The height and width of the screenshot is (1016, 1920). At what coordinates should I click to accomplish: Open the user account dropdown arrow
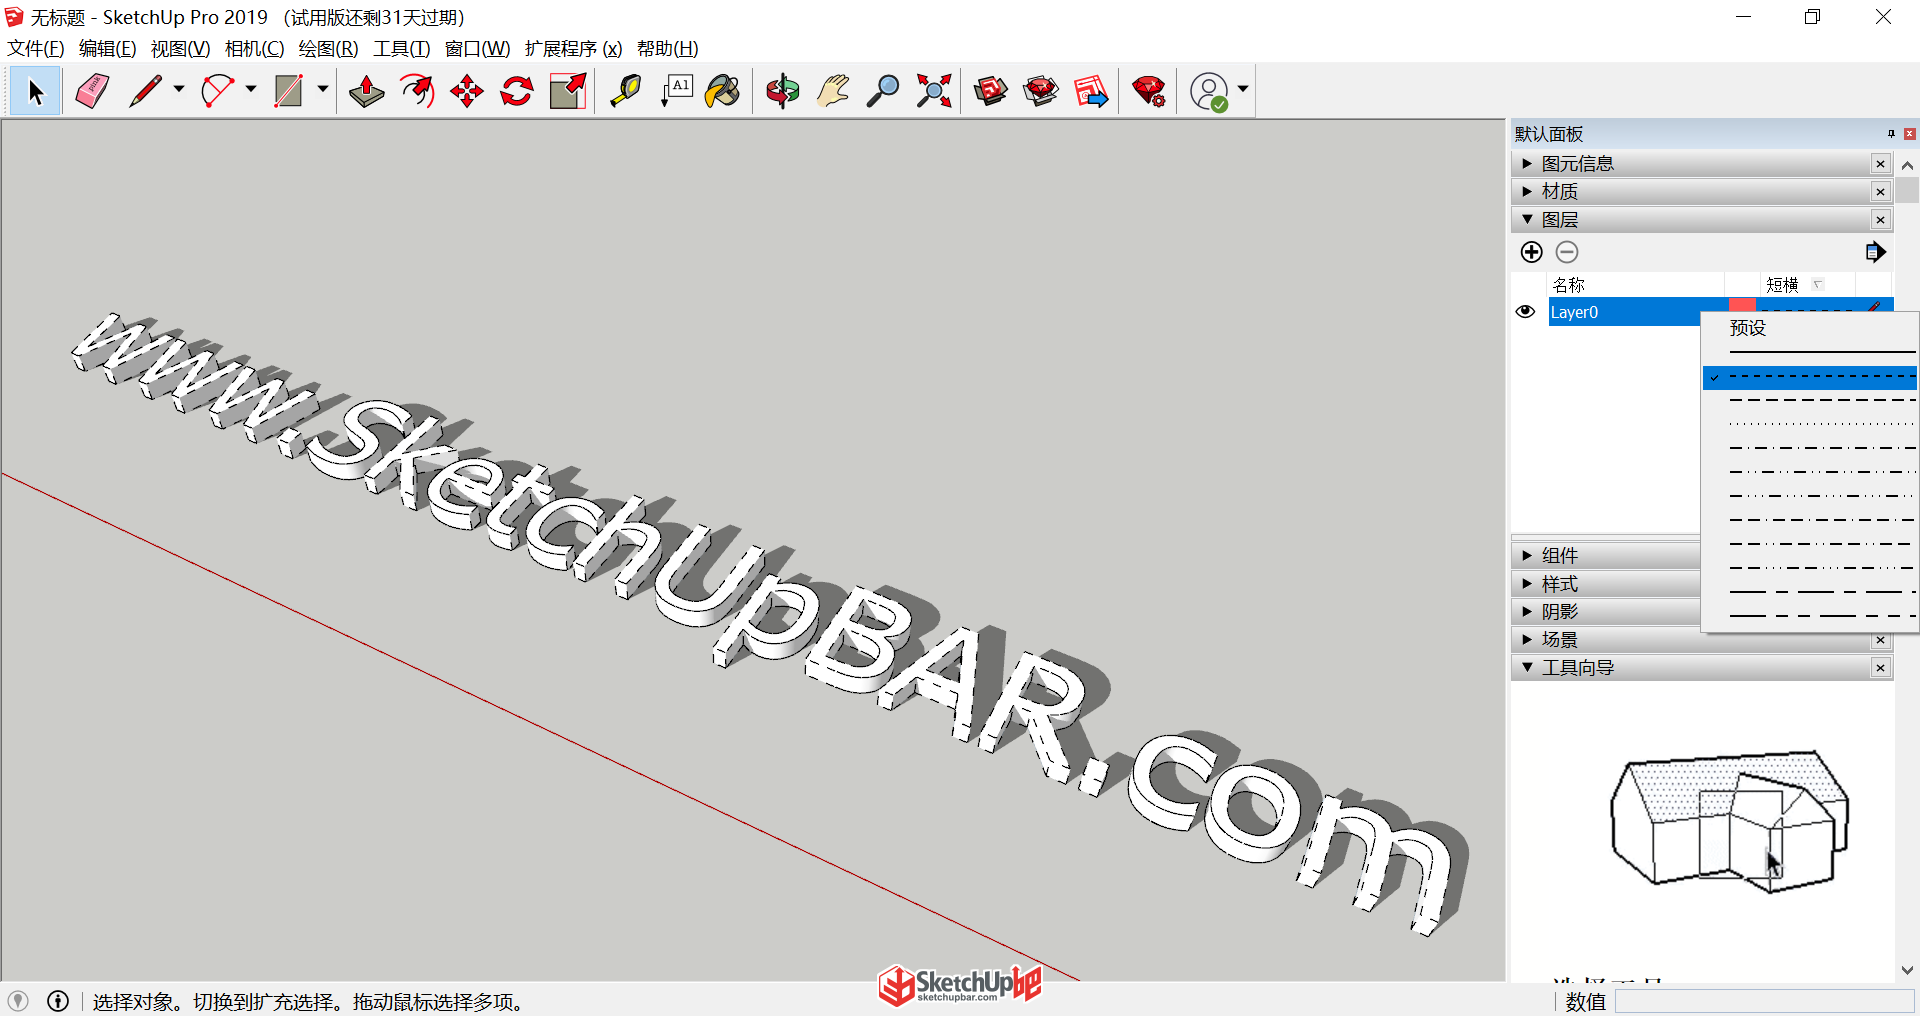coord(1243,90)
